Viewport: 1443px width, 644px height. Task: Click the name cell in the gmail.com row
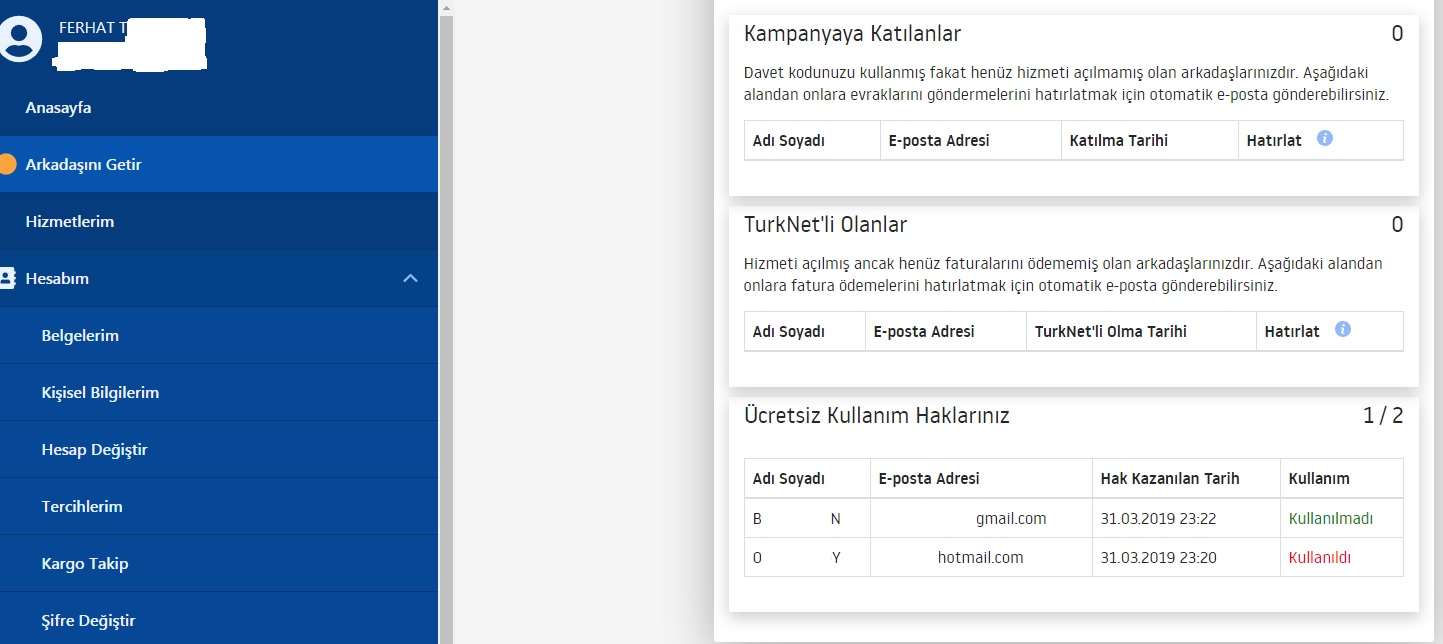(x=808, y=519)
